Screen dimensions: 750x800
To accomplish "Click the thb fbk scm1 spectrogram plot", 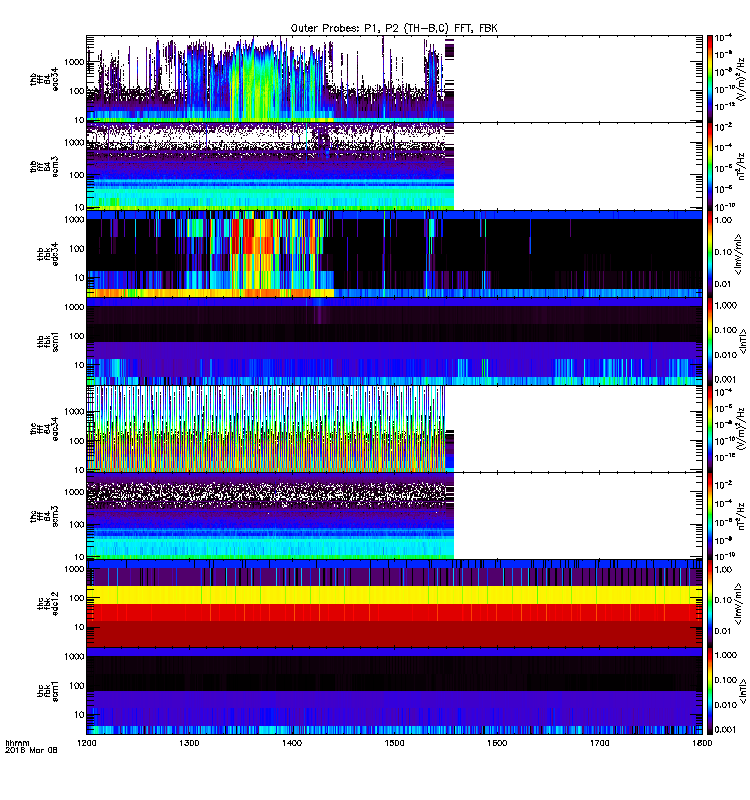I will [394, 341].
